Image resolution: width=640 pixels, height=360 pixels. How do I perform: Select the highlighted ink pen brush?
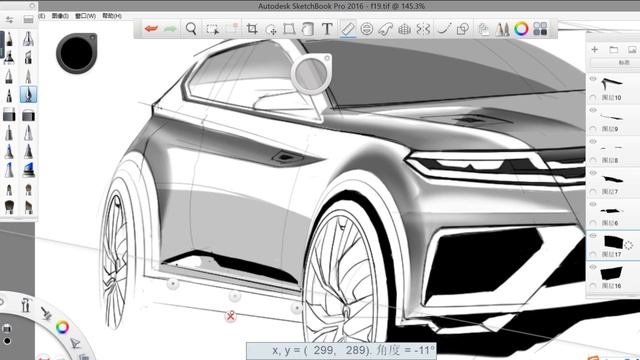pyautogui.click(x=28, y=95)
